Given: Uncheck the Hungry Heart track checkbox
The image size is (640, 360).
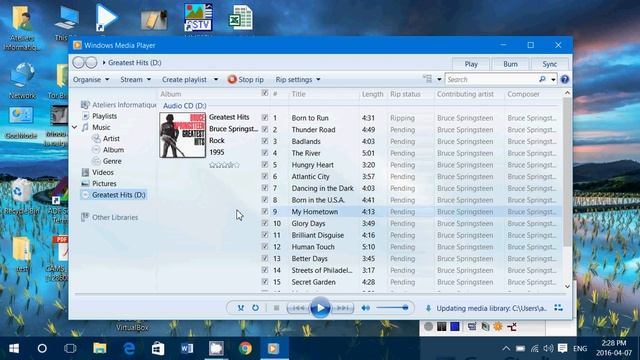Looking at the screenshot, I should (265, 164).
